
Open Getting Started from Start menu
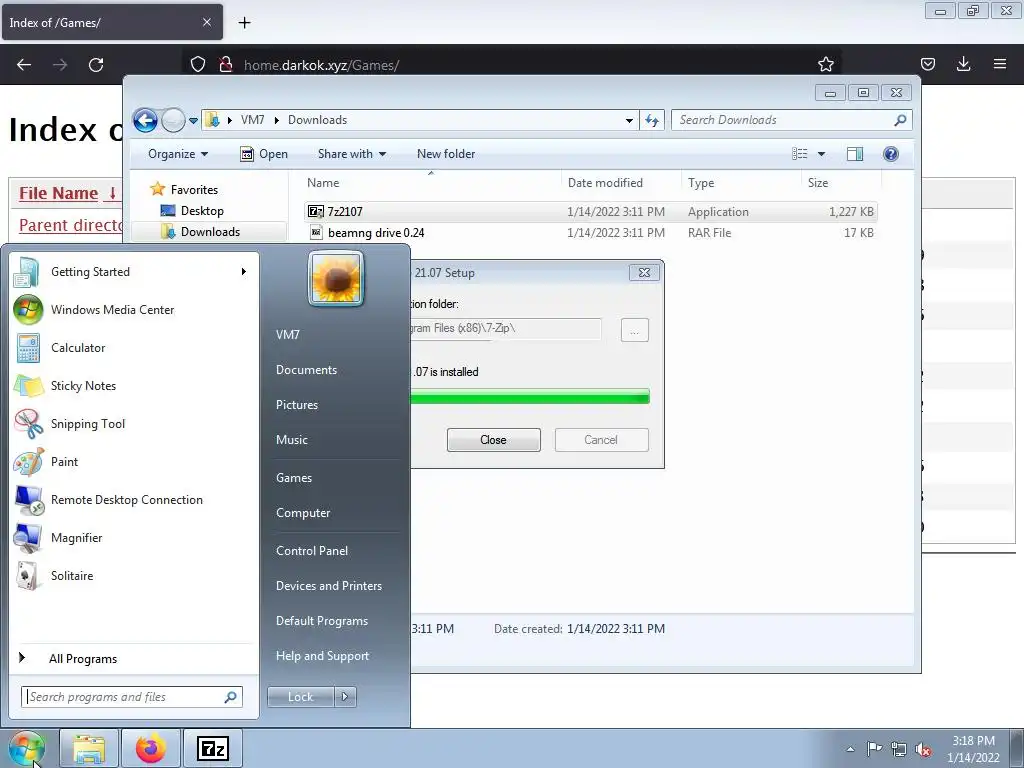pyautogui.click(x=133, y=272)
